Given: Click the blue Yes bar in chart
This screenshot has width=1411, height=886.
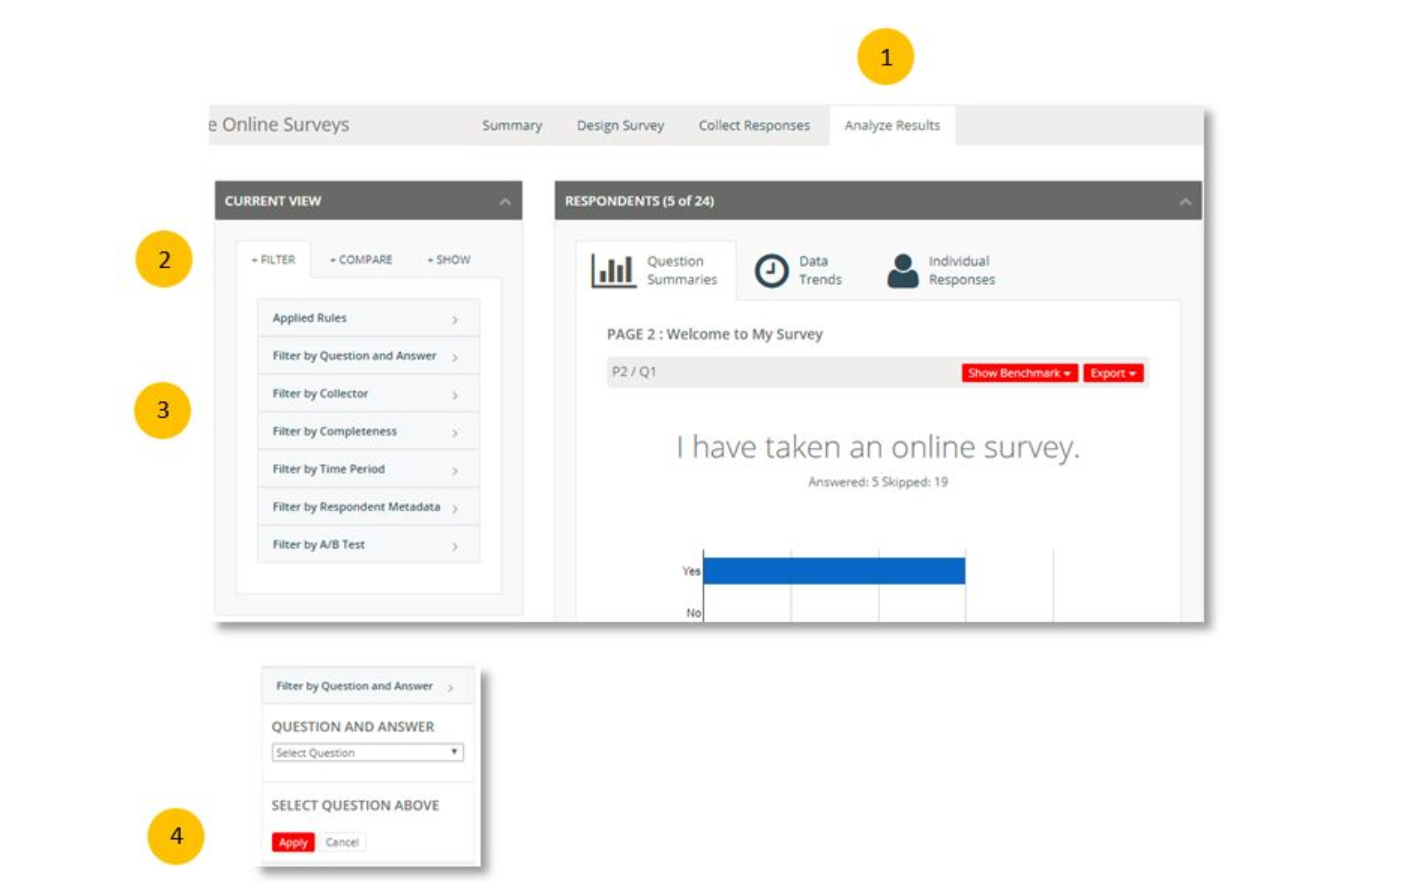Looking at the screenshot, I should 834,571.
